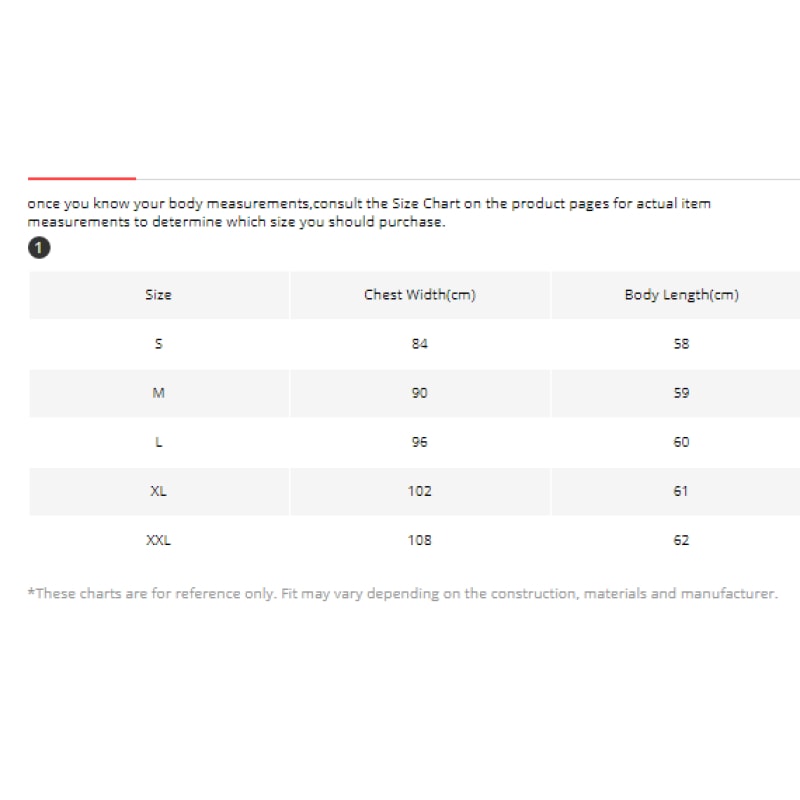Screen dimensions: 800x800
Task: Click the M size row label
Action: tap(158, 393)
